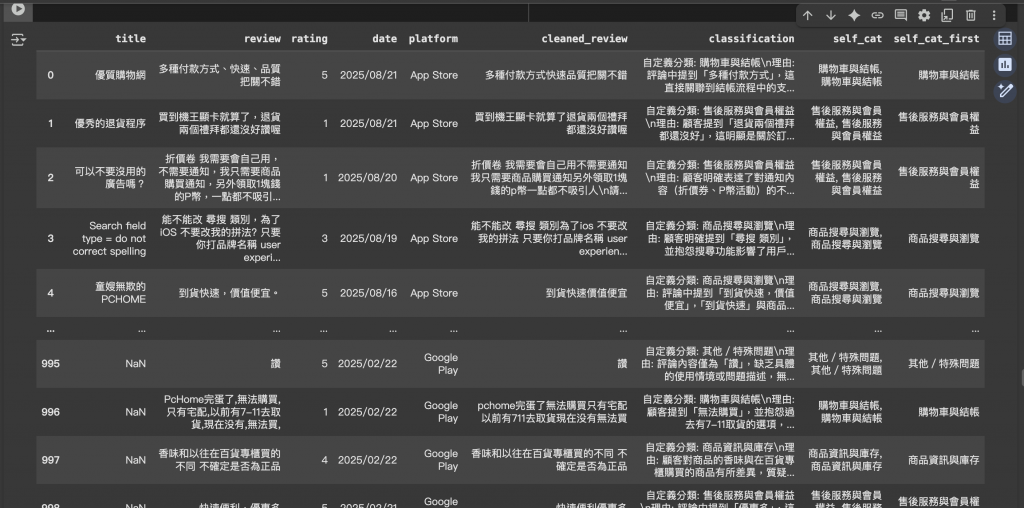Click self_cat_first '購物車與結帳' in row 996
This screenshot has height=508, width=1024.
tap(949, 412)
